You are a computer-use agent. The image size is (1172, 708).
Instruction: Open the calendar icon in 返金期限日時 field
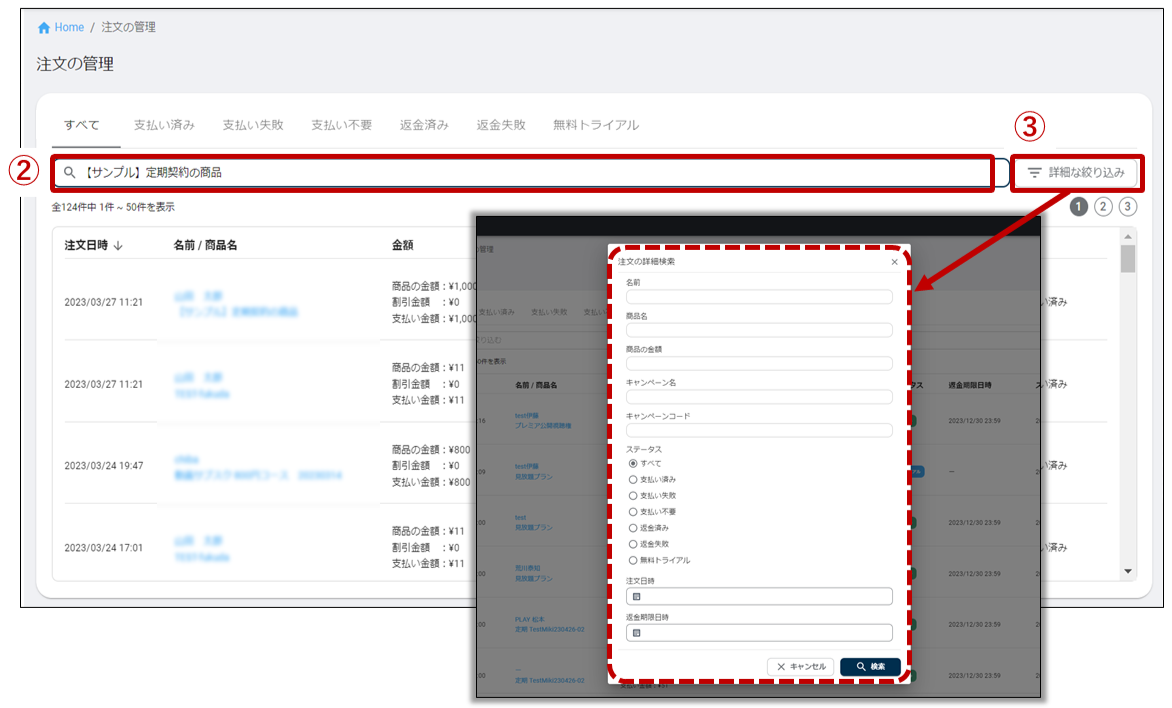coord(636,633)
